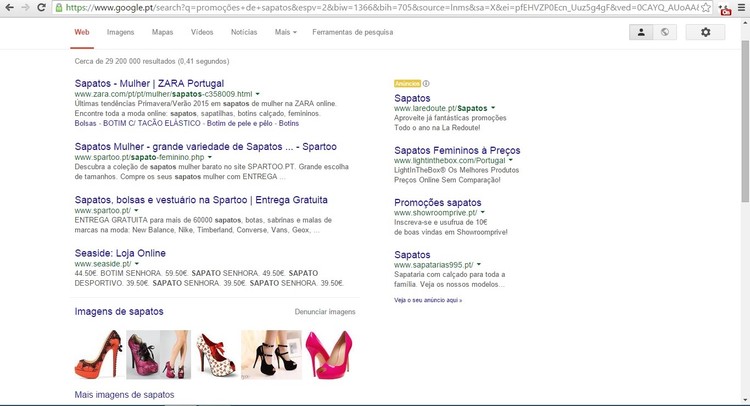Expand zara.com URL dropdown arrow
750x406 pixels.
click(257, 94)
